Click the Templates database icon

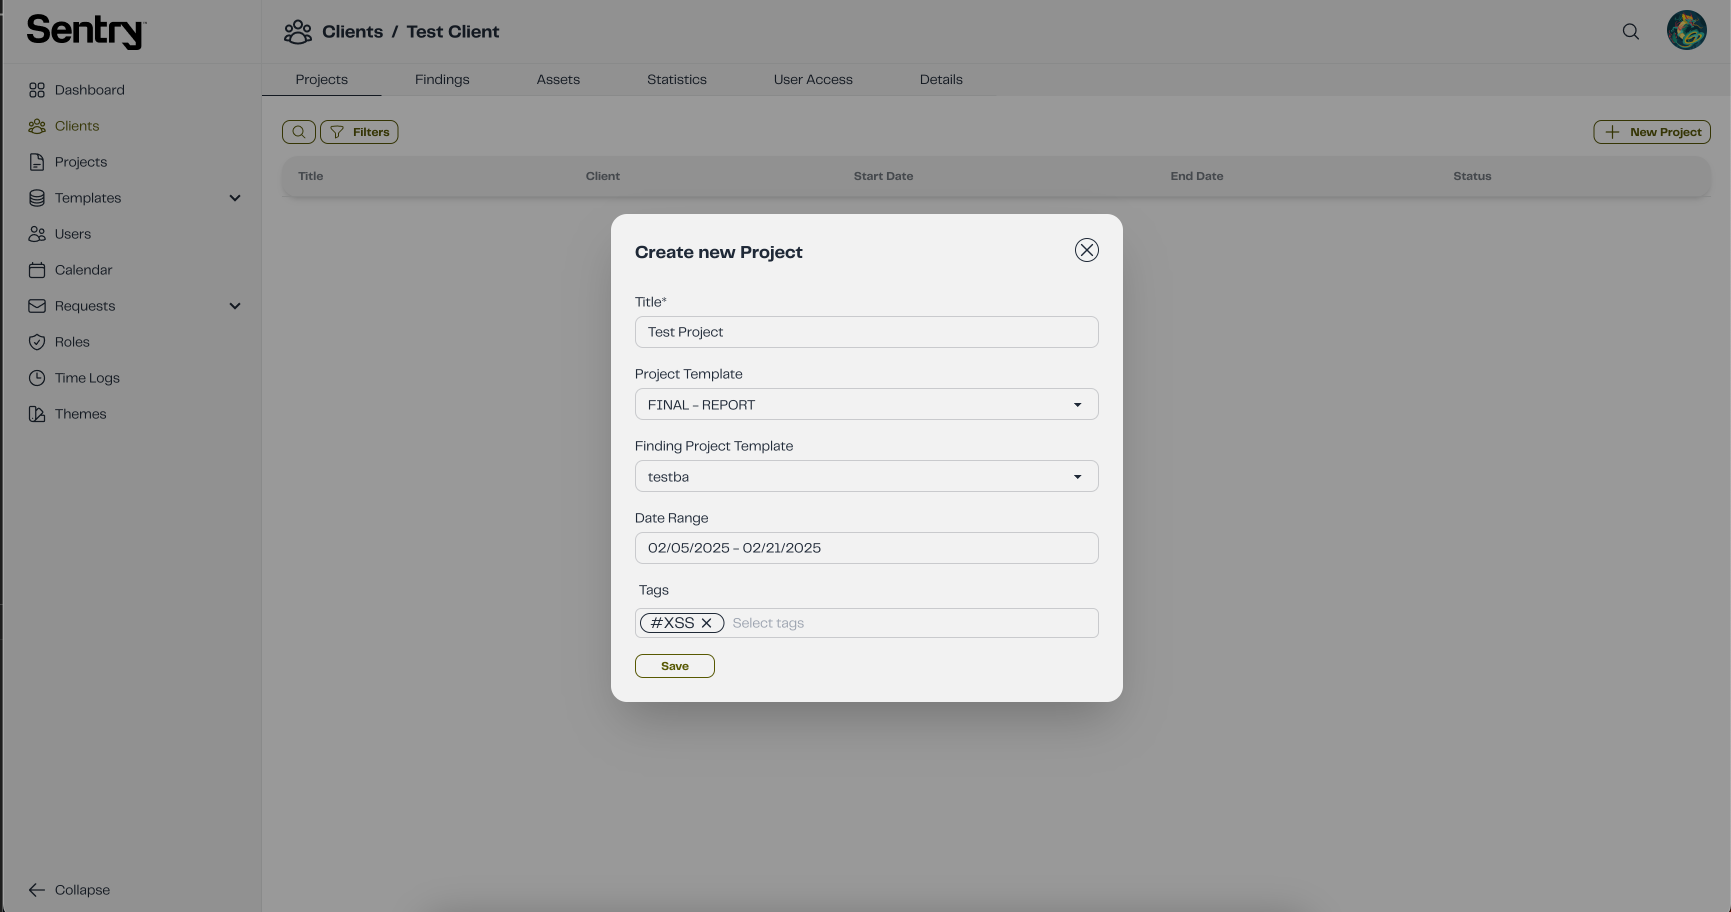[37, 198]
